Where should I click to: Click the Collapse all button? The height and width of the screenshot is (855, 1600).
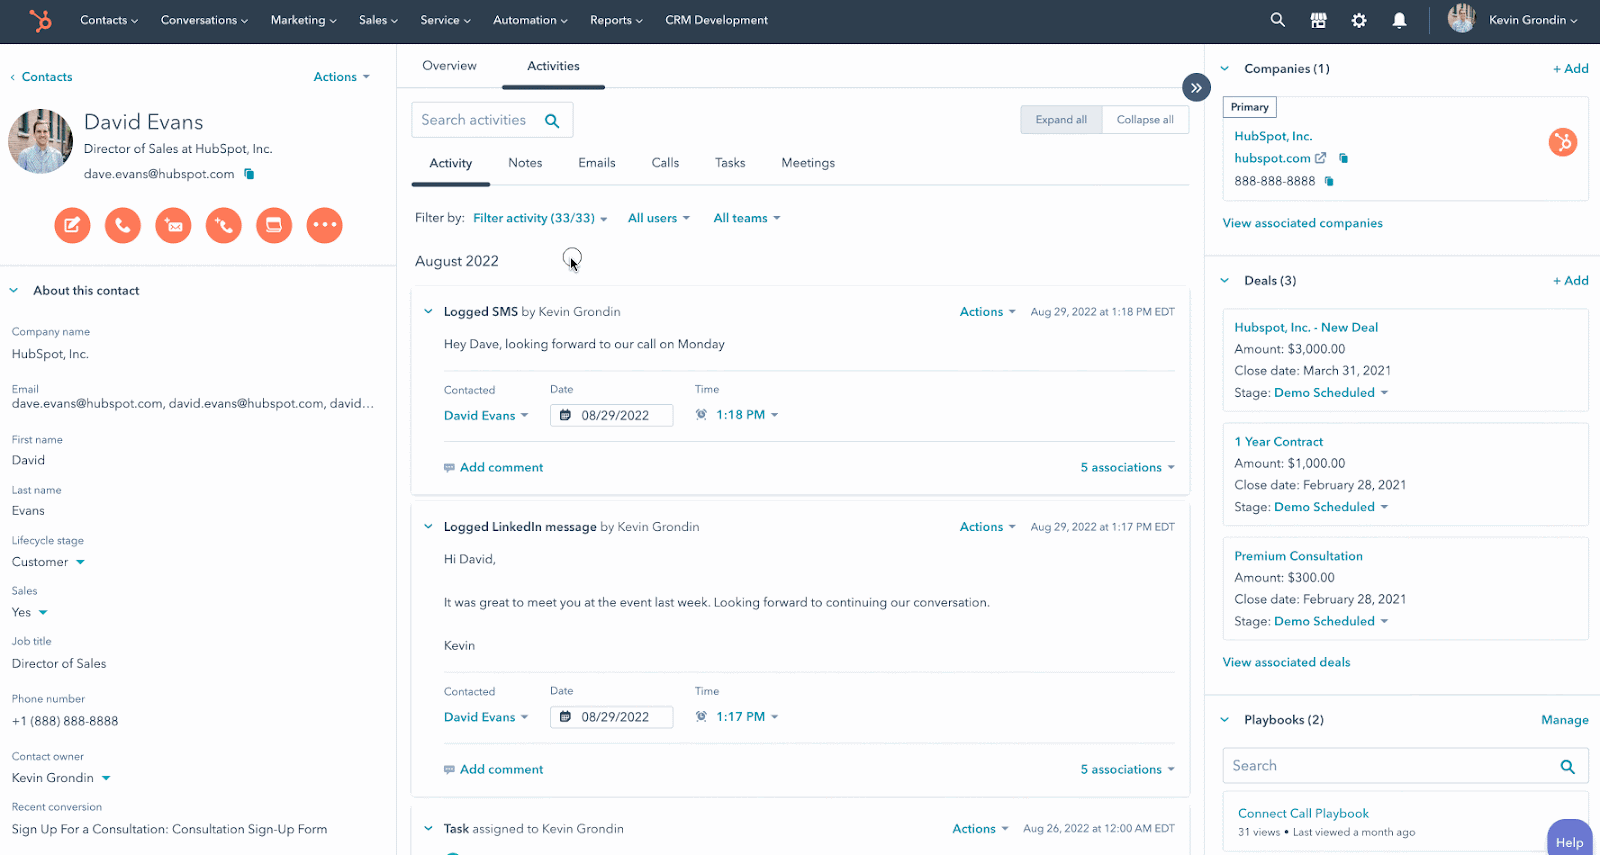pyautogui.click(x=1145, y=120)
